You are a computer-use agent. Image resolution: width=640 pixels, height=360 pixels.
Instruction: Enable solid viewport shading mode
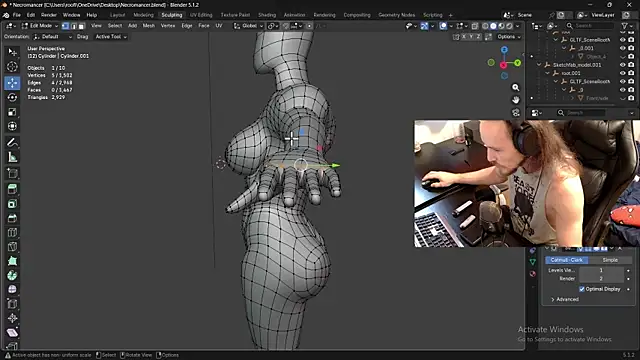(x=493, y=26)
